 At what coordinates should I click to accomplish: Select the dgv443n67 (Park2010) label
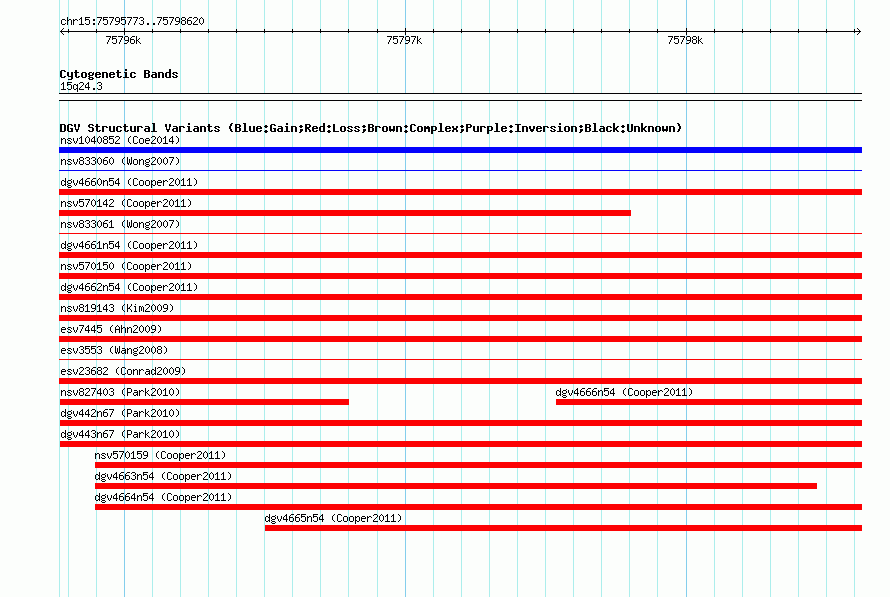[x=120, y=434]
